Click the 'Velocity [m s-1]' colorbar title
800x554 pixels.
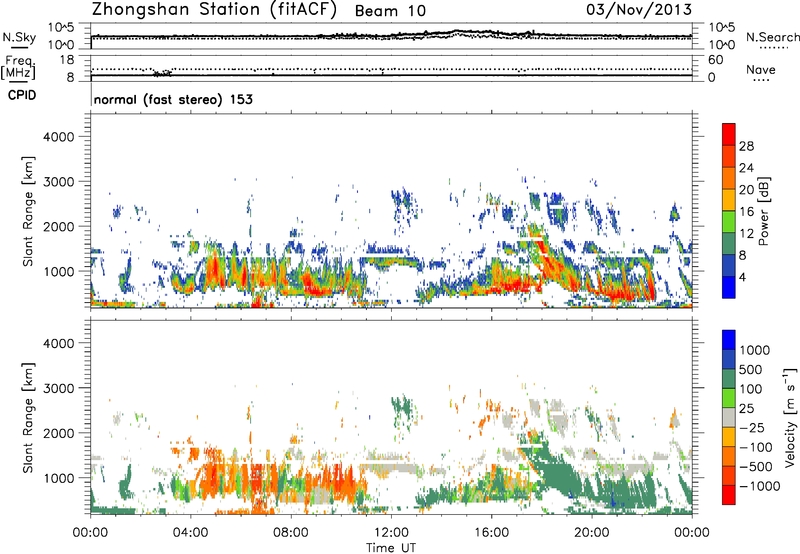[x=790, y=417]
